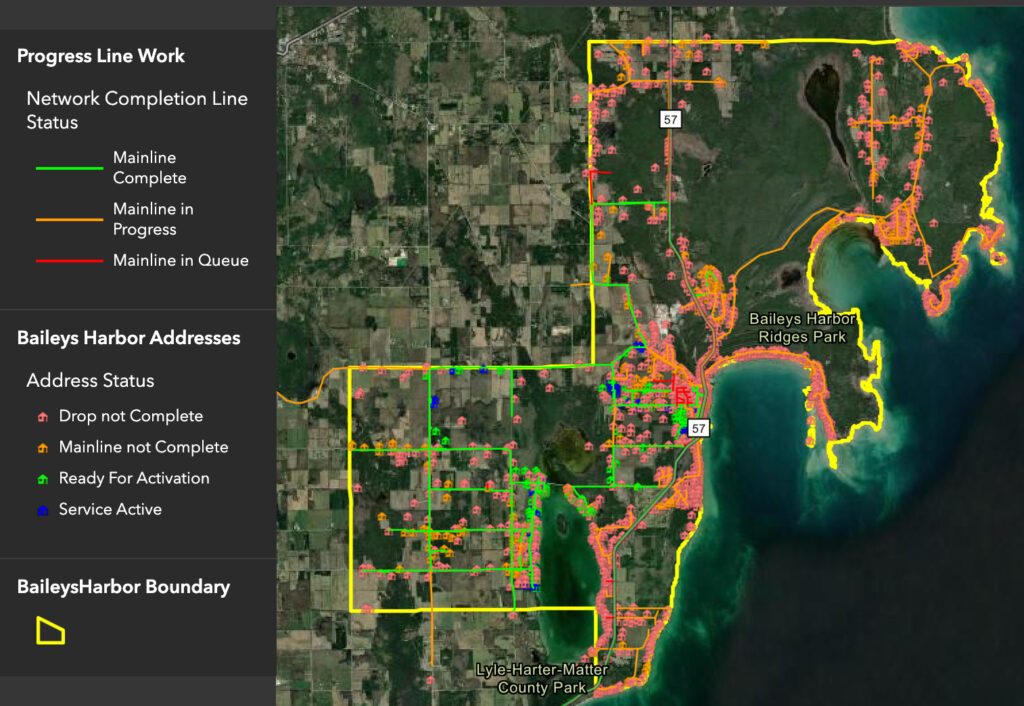Click the Network Completion Line Status subheading
The height and width of the screenshot is (706, 1024).
pyautogui.click(x=137, y=110)
